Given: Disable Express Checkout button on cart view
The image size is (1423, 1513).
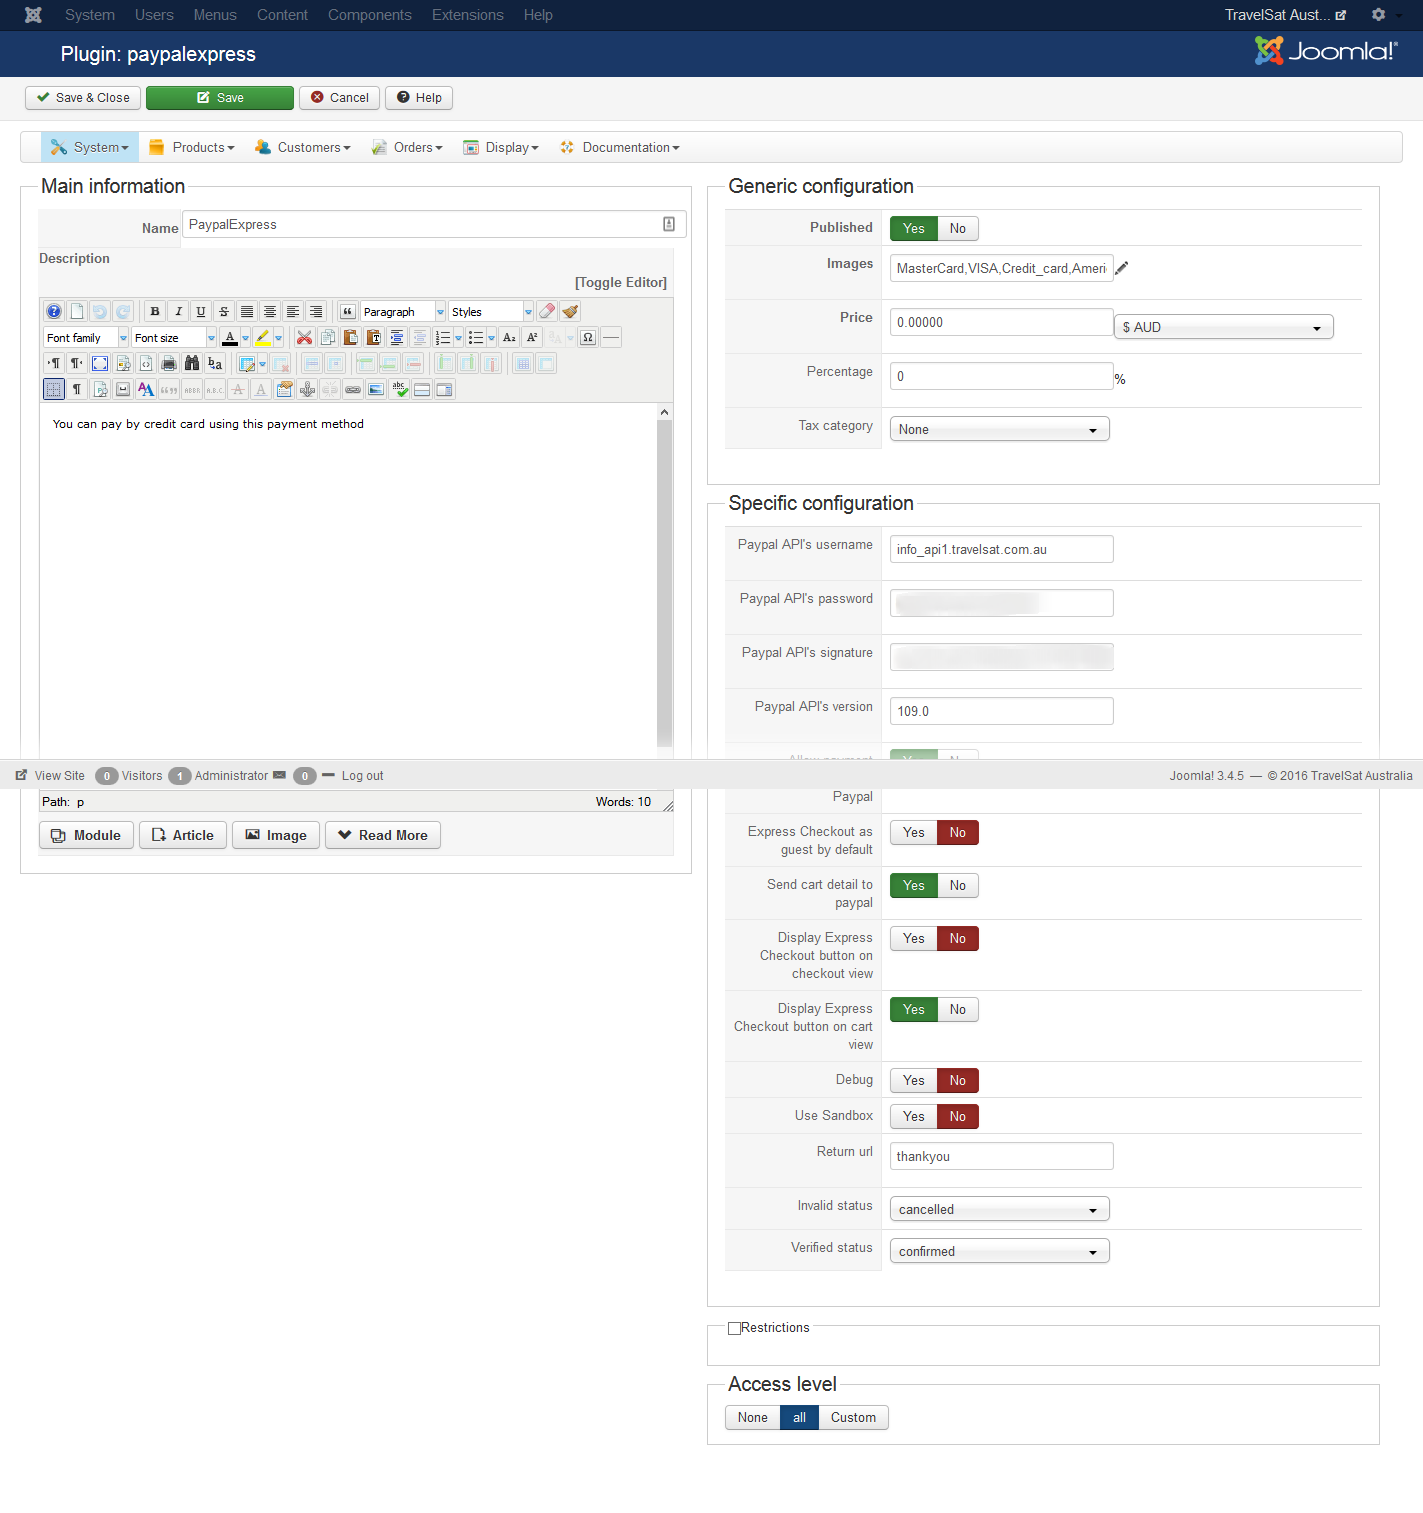Looking at the screenshot, I should pos(958,1010).
